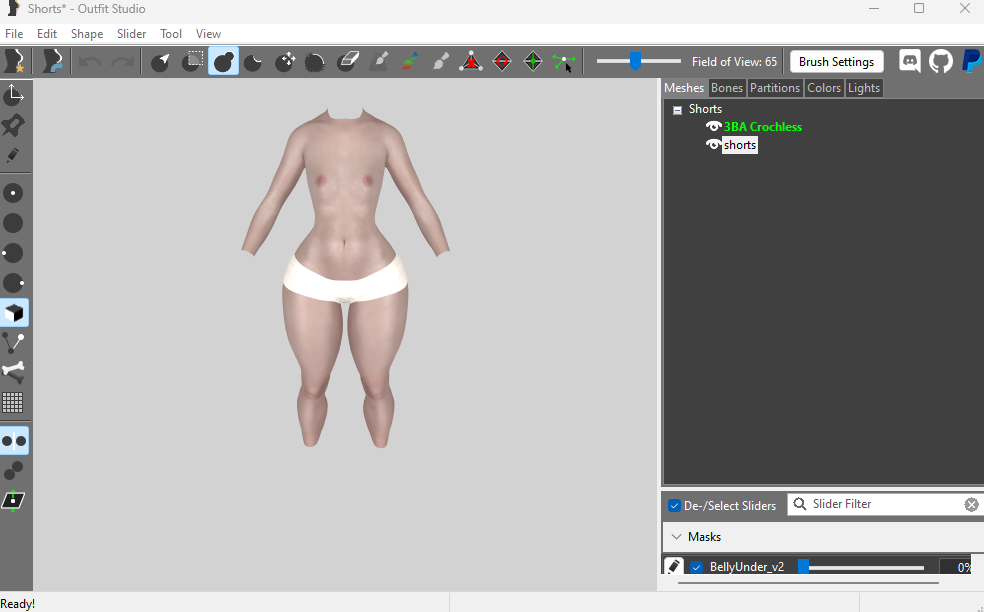Click the Redo arrow in toolbar
Screen dimensions: 984x612
pyautogui.click(x=122, y=62)
